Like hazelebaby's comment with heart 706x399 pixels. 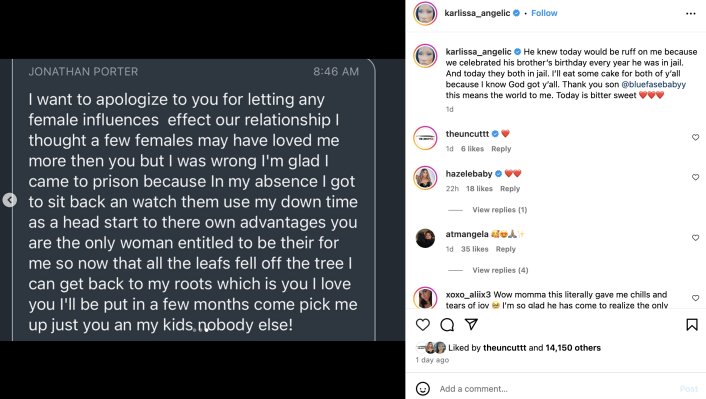695,177
